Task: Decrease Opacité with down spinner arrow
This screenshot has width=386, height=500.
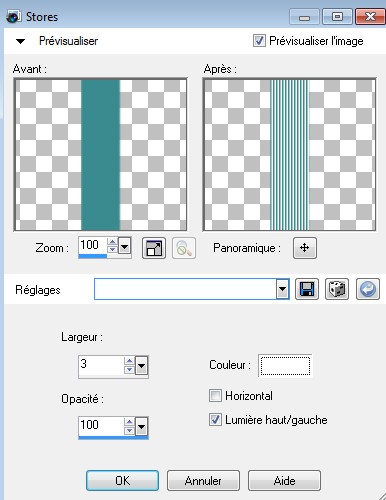Action: 129,430
